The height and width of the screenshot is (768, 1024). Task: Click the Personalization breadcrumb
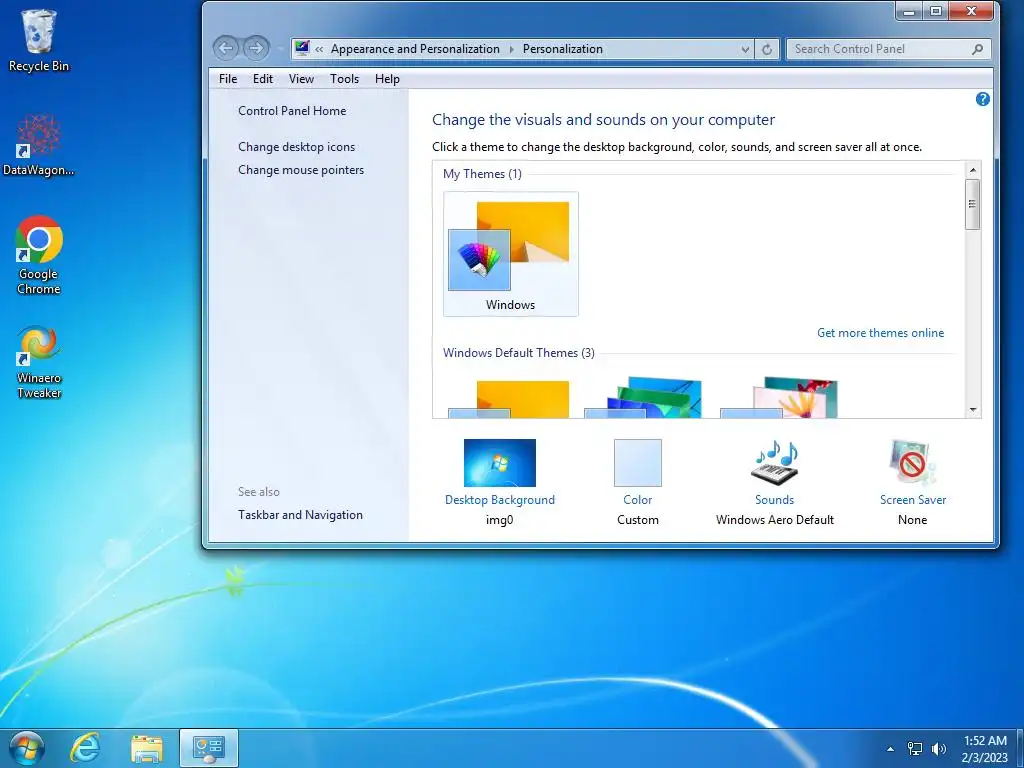[562, 49]
